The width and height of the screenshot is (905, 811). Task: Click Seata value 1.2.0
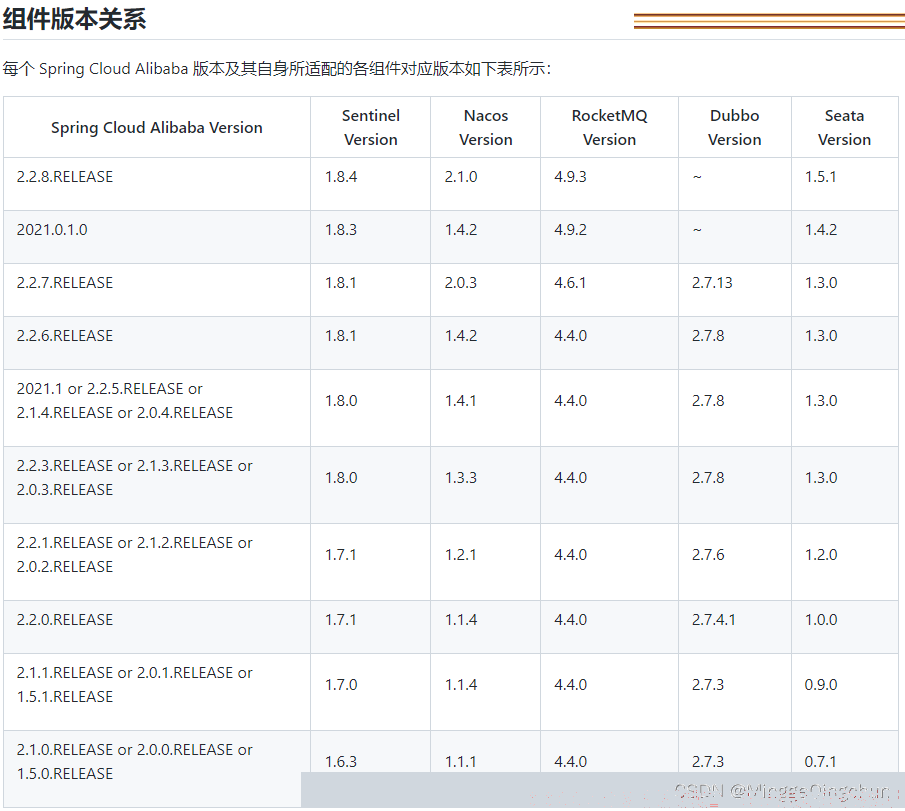821,555
